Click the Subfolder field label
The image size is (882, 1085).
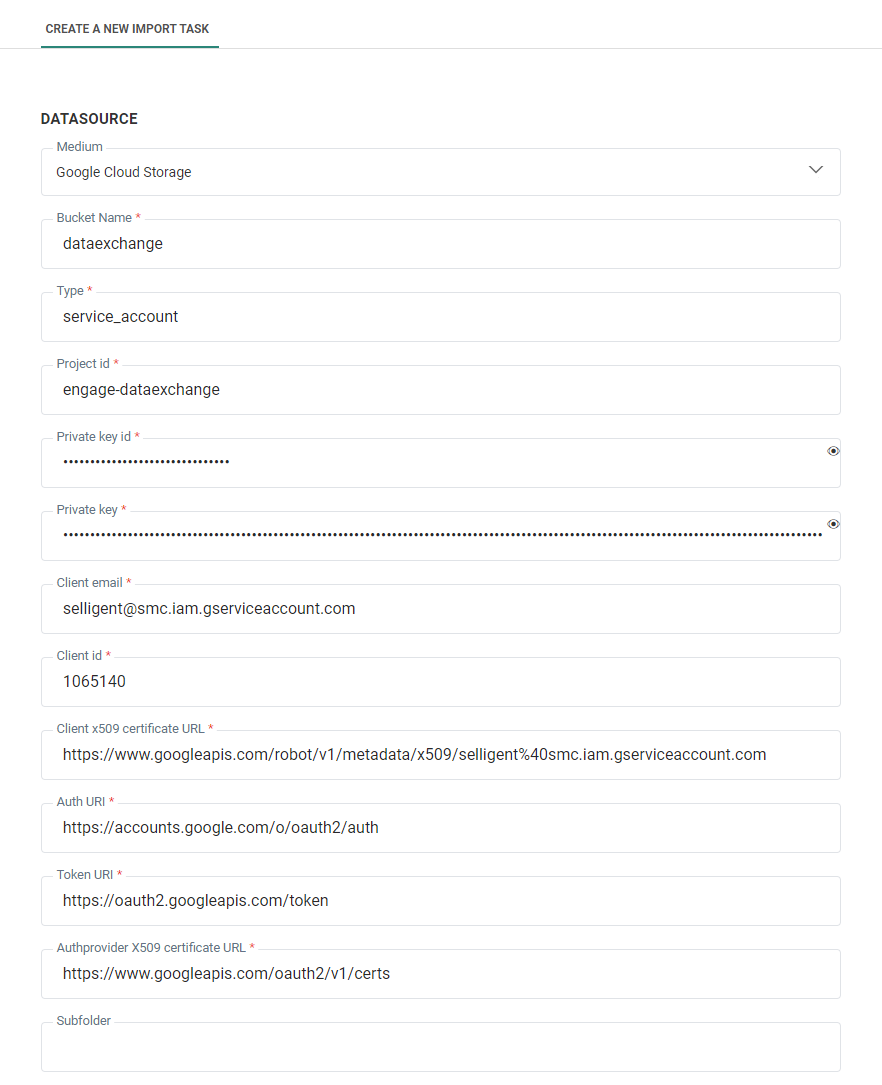point(84,1021)
